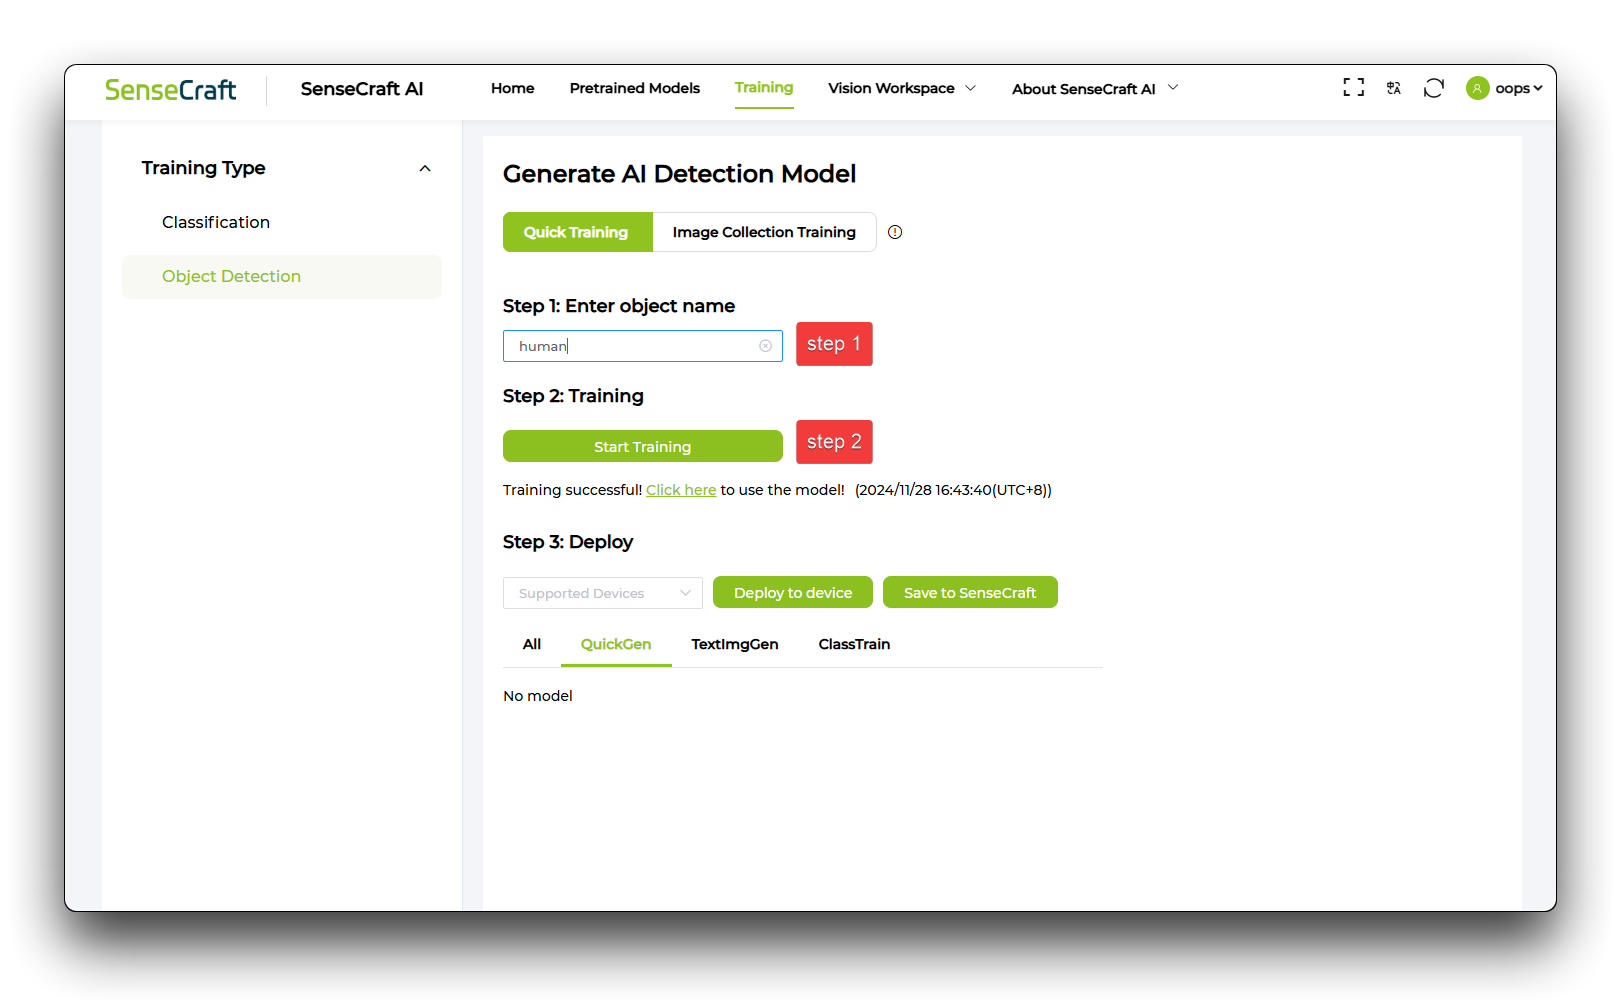Open the TextImgGen tab

(x=734, y=644)
